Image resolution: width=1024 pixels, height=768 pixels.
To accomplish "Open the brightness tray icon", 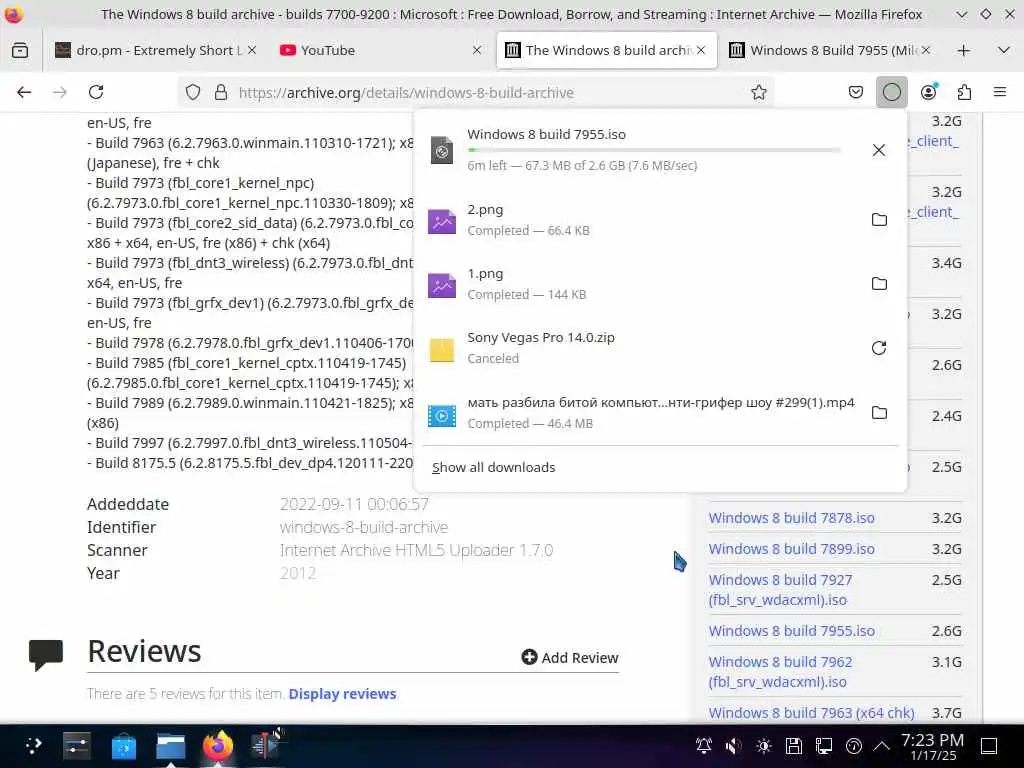I will (763, 746).
